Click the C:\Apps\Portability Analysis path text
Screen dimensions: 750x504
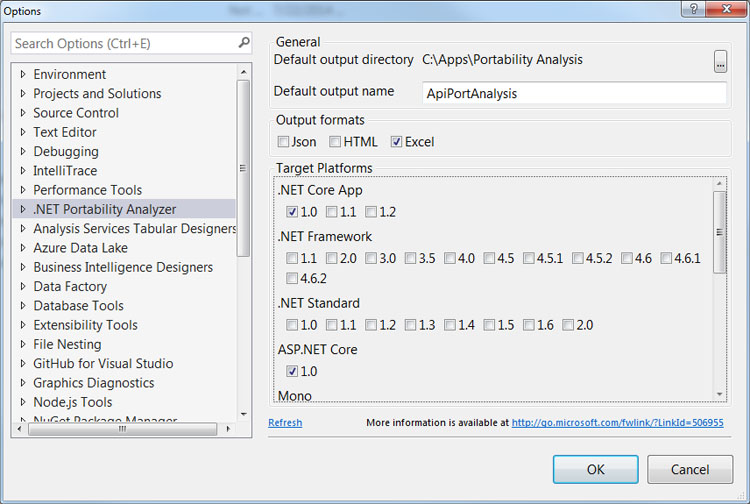click(502, 60)
